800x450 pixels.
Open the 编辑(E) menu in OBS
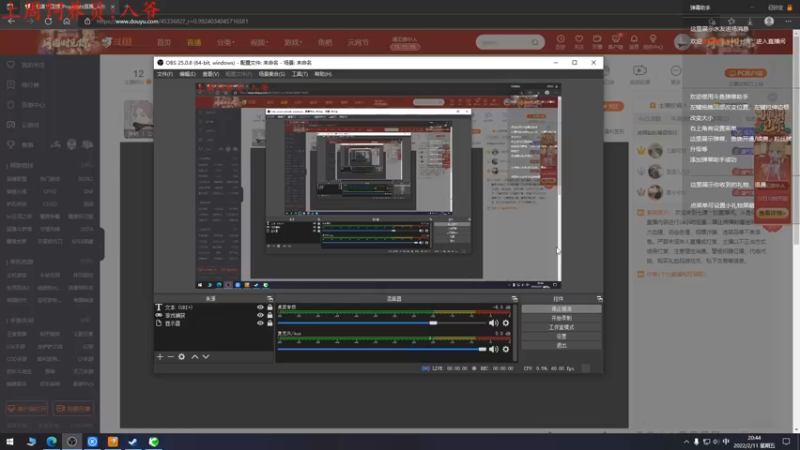point(187,74)
